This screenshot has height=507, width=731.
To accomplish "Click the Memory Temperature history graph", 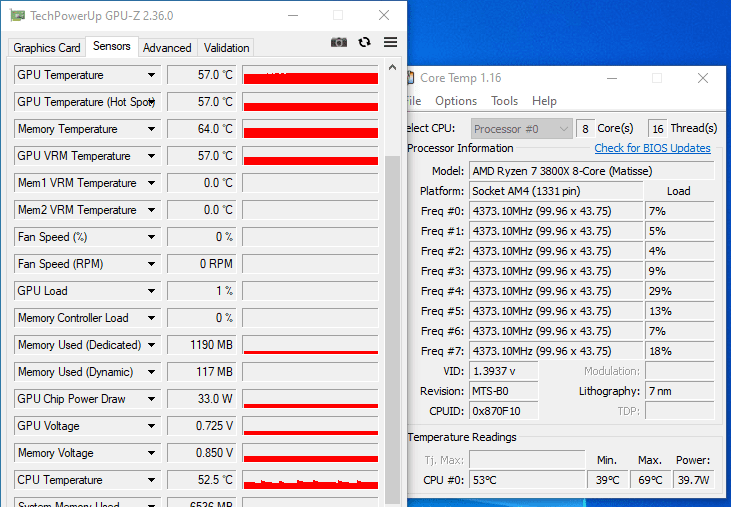I will (310, 129).
